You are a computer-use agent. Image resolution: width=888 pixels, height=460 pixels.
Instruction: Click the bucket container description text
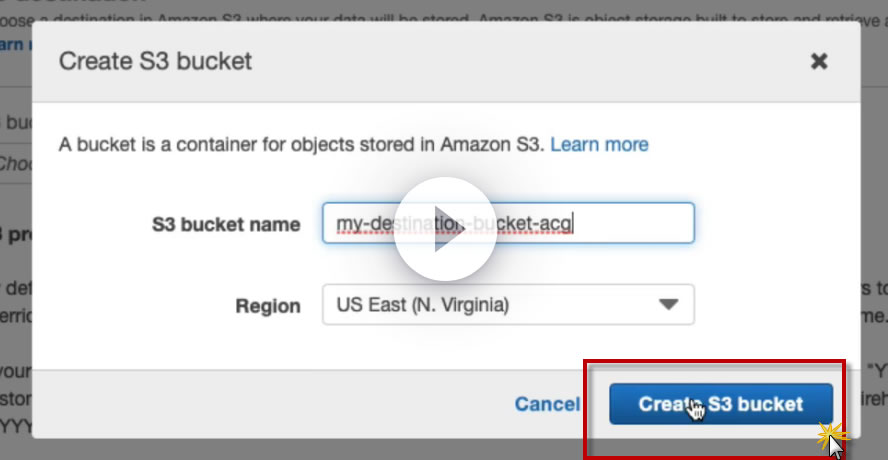coord(300,144)
